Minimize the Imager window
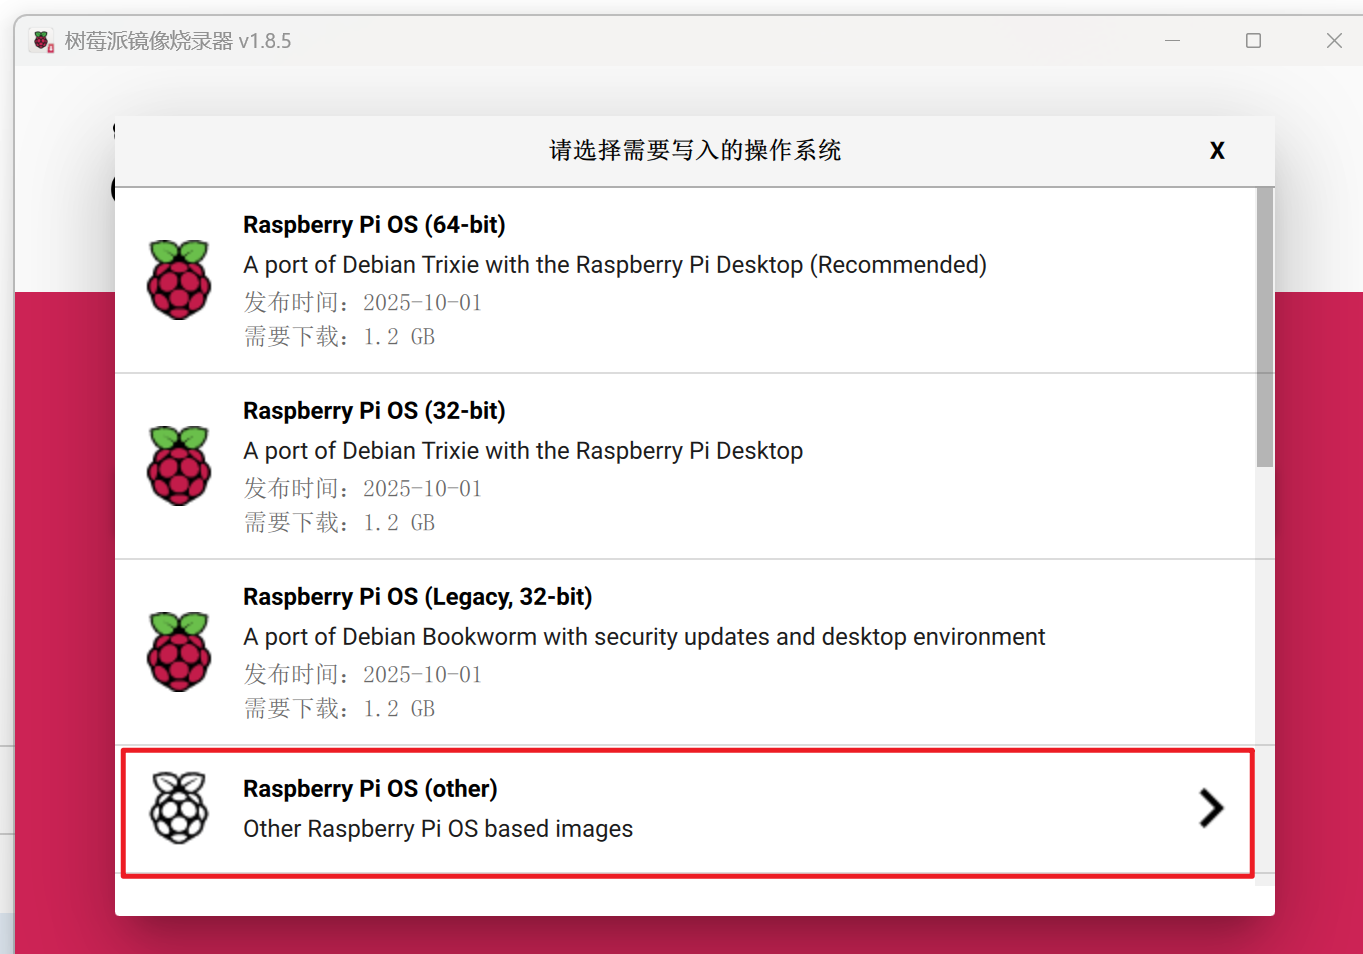 1172,41
